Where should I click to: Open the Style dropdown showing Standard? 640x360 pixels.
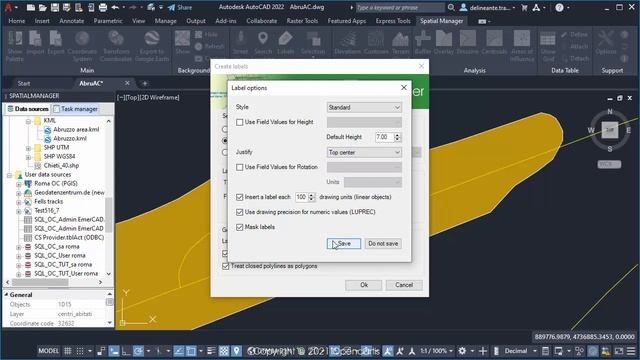point(364,107)
